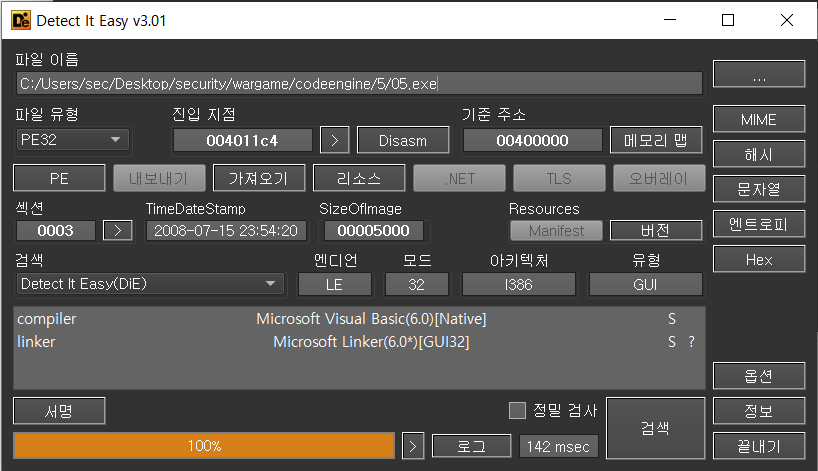Open the 로그 (log) button
This screenshot has width=818, height=471.
tap(472, 446)
